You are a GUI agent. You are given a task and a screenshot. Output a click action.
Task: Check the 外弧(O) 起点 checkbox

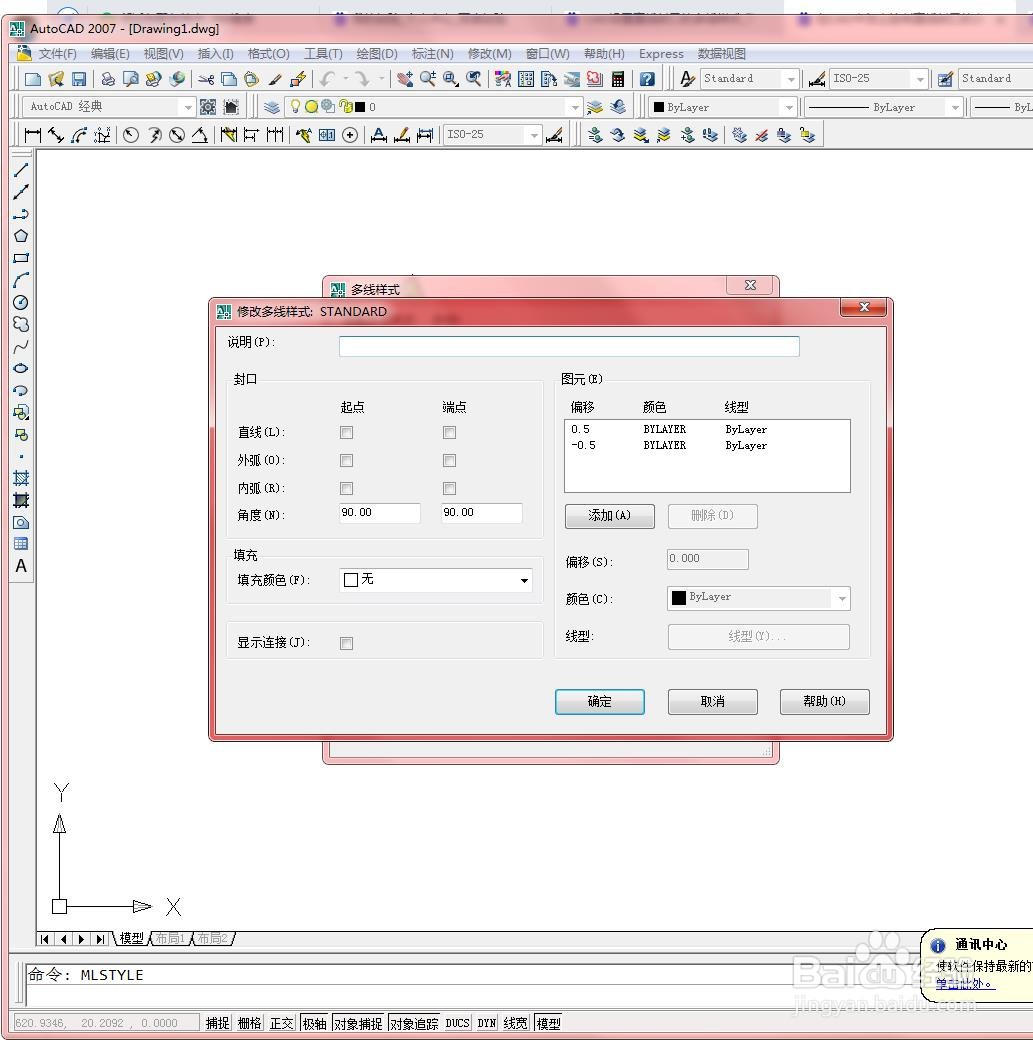coord(346,460)
